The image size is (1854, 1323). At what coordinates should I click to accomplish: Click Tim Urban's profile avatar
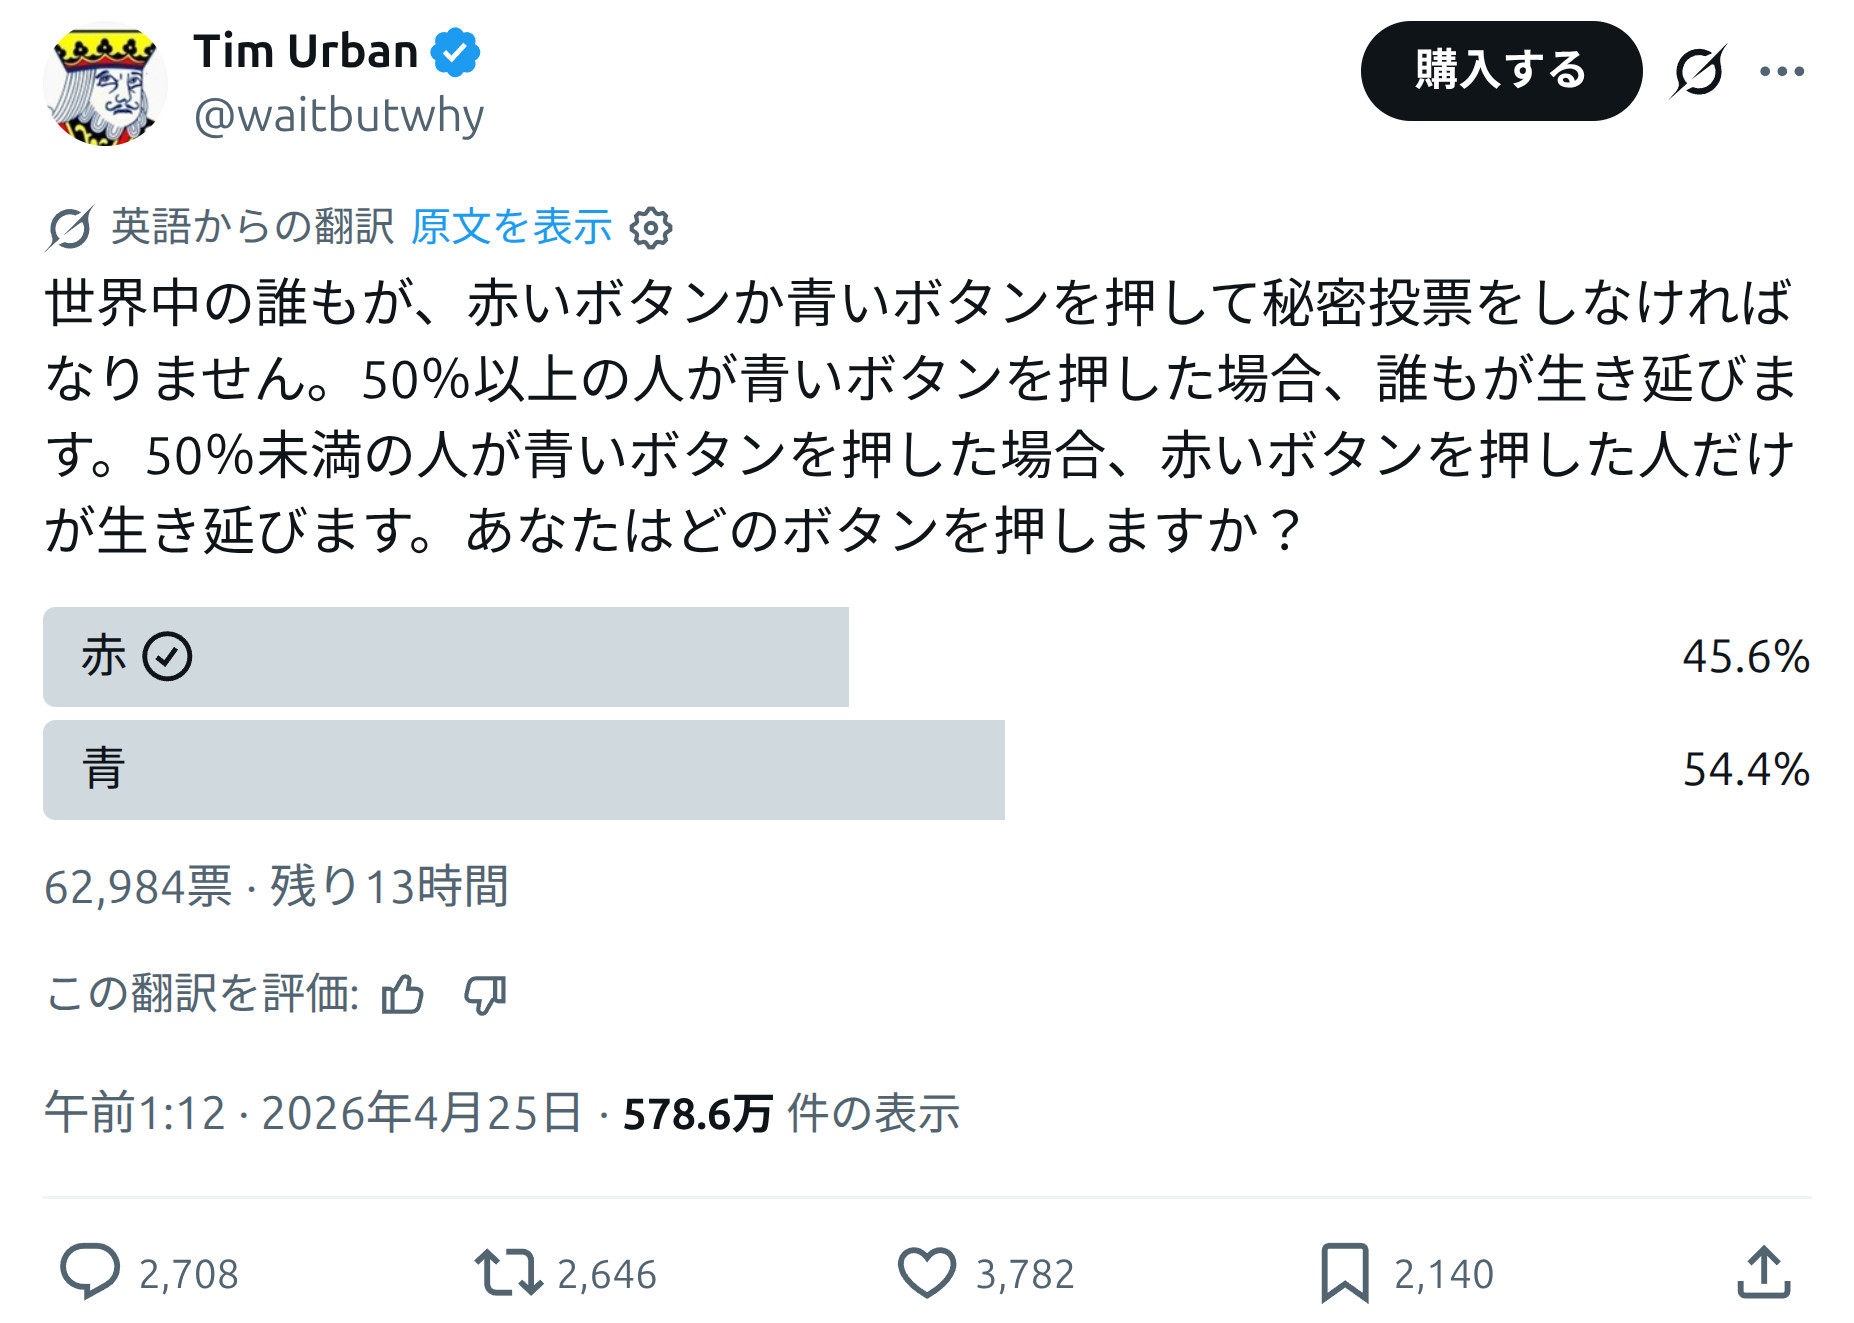click(x=104, y=84)
